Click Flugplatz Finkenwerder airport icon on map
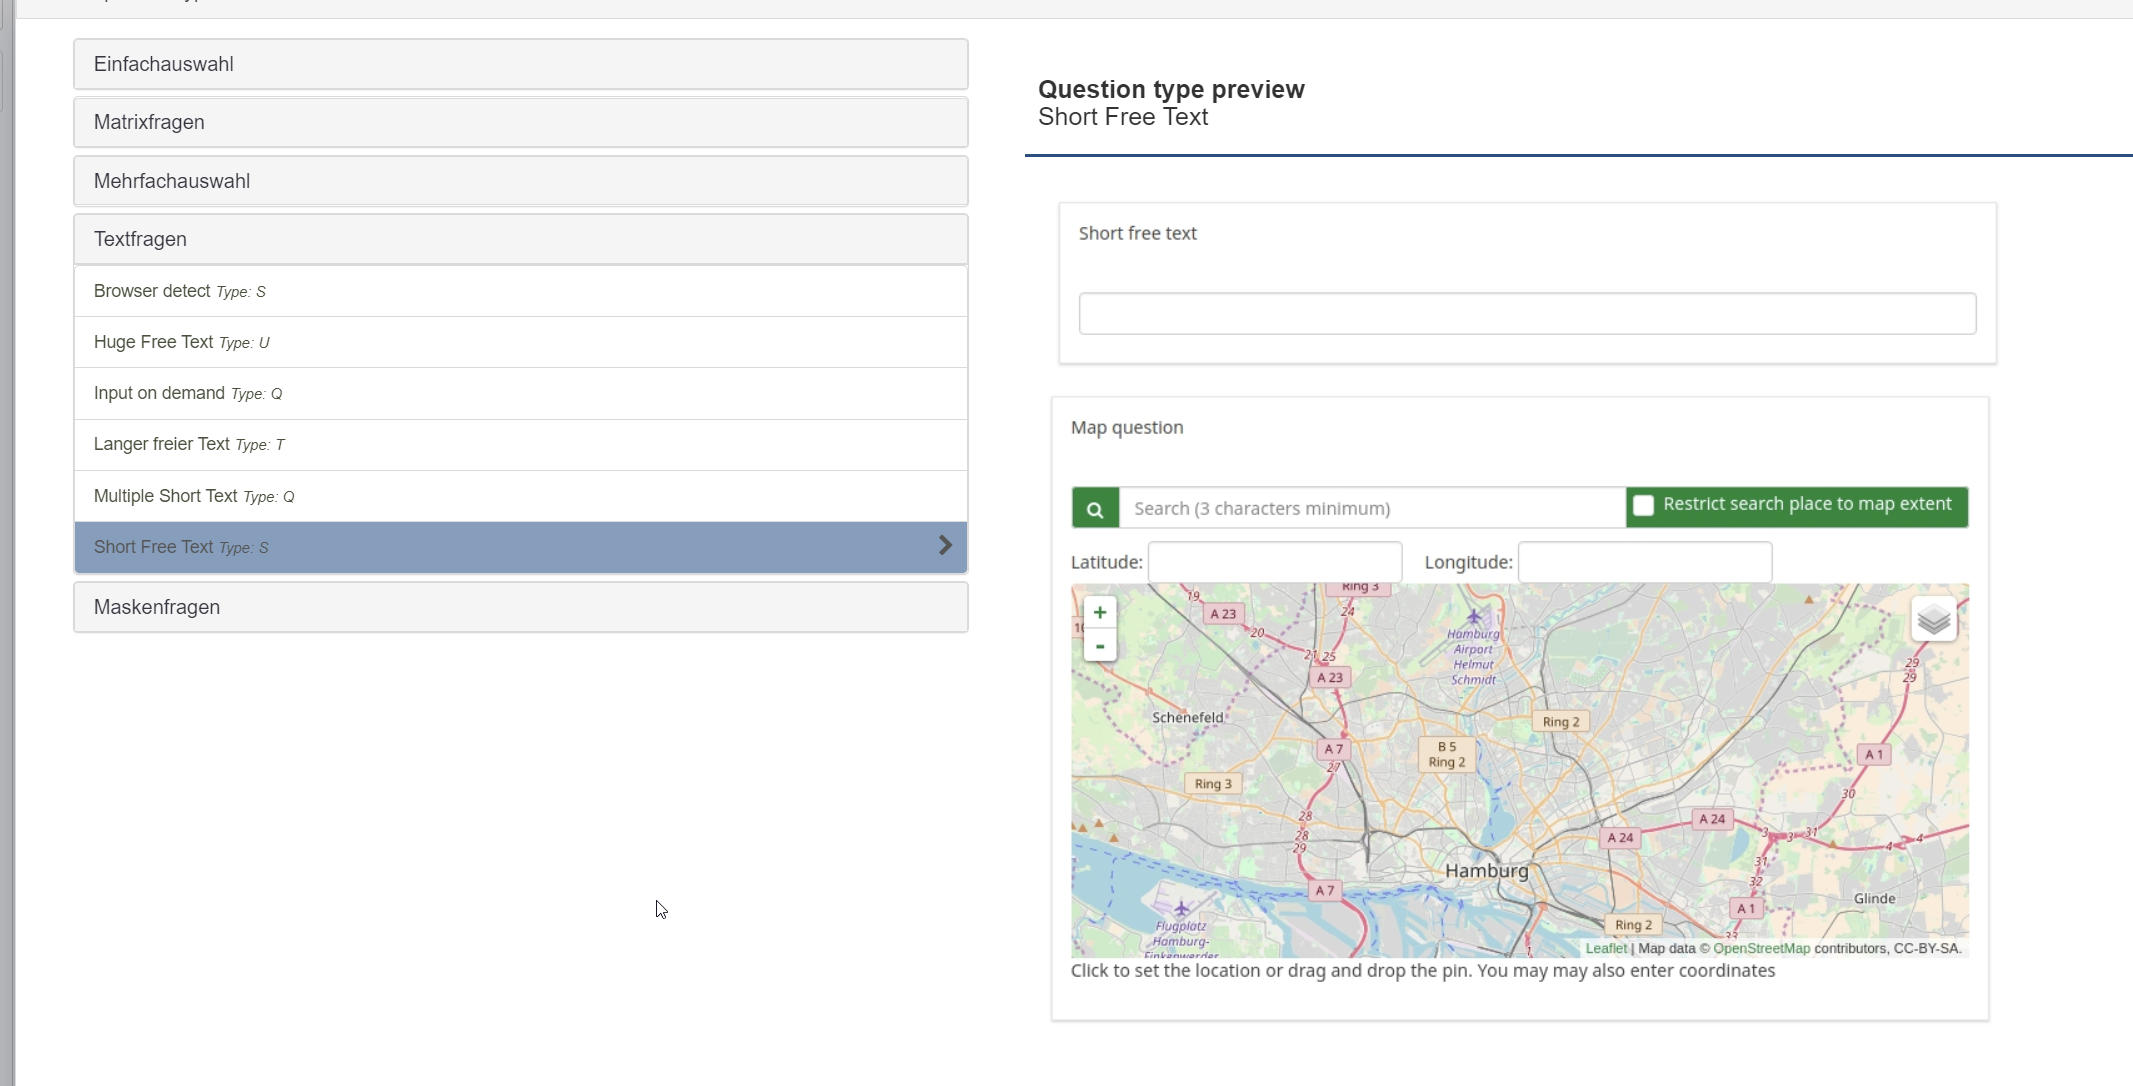The width and height of the screenshot is (2133, 1086). coord(1181,908)
